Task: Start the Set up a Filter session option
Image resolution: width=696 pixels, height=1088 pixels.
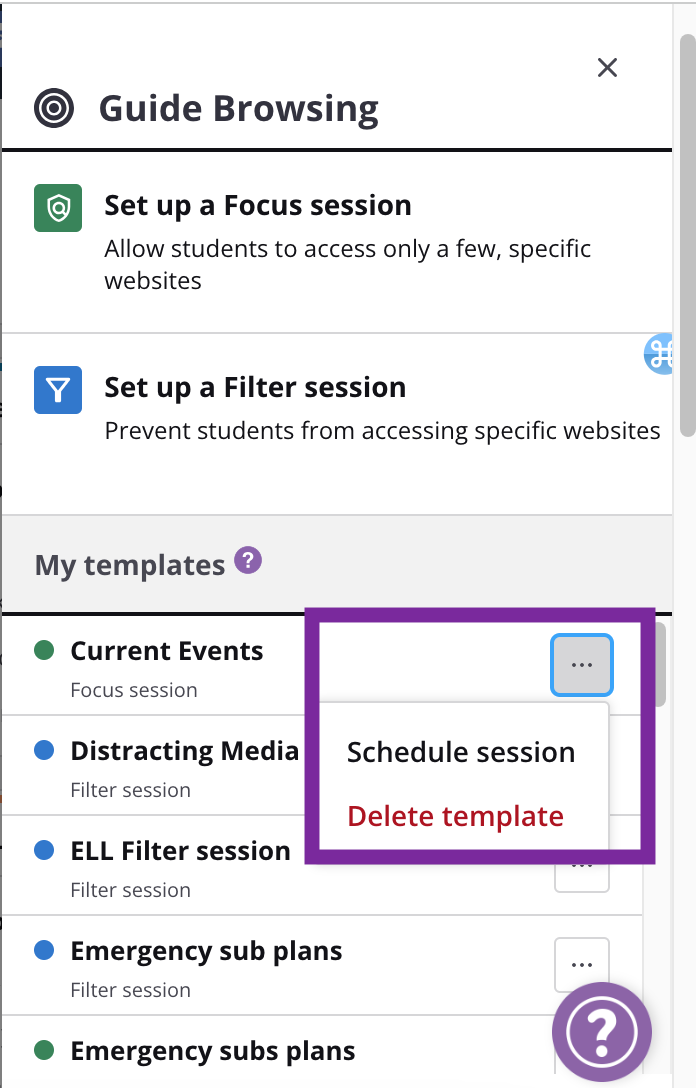Action: click(x=337, y=424)
